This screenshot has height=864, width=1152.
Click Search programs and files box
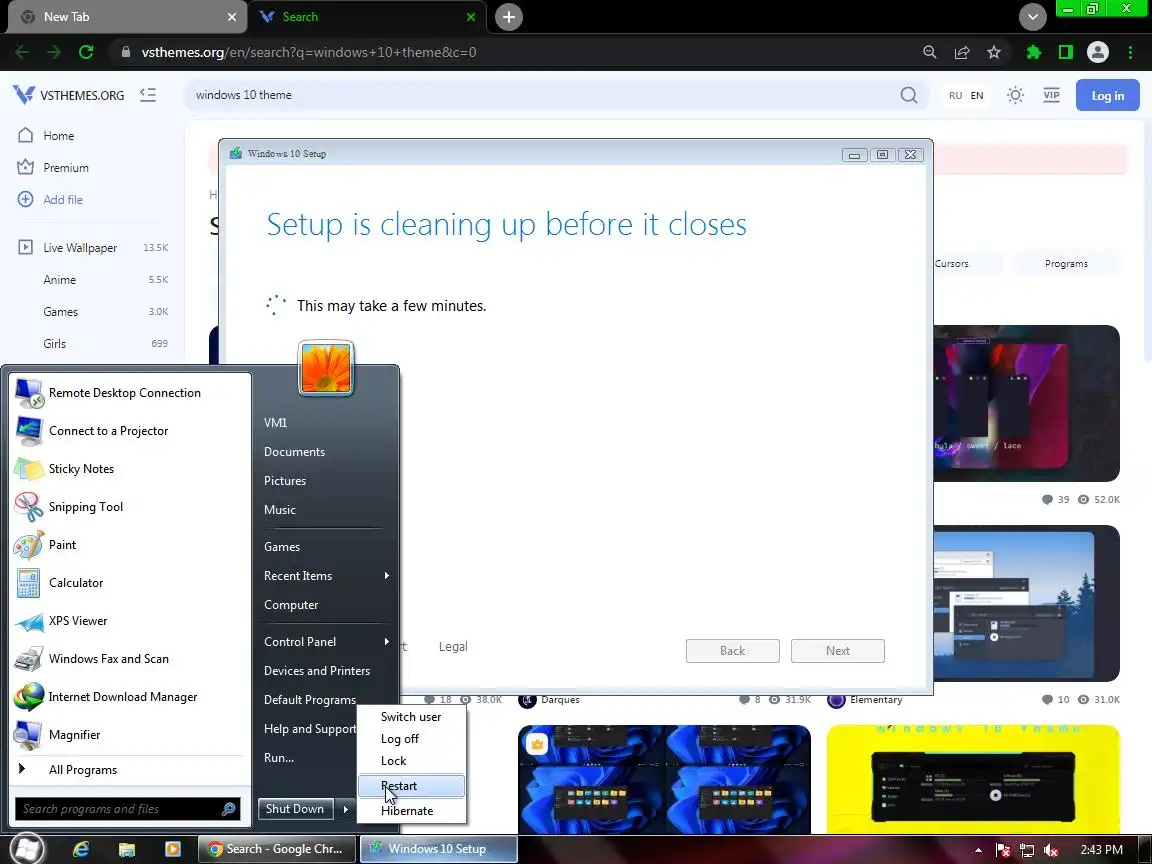127,809
